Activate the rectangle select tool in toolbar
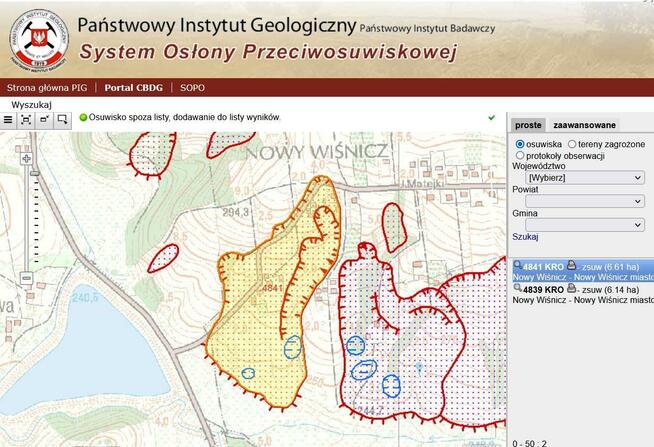Screen dimensions: 654x447 coord(62,119)
